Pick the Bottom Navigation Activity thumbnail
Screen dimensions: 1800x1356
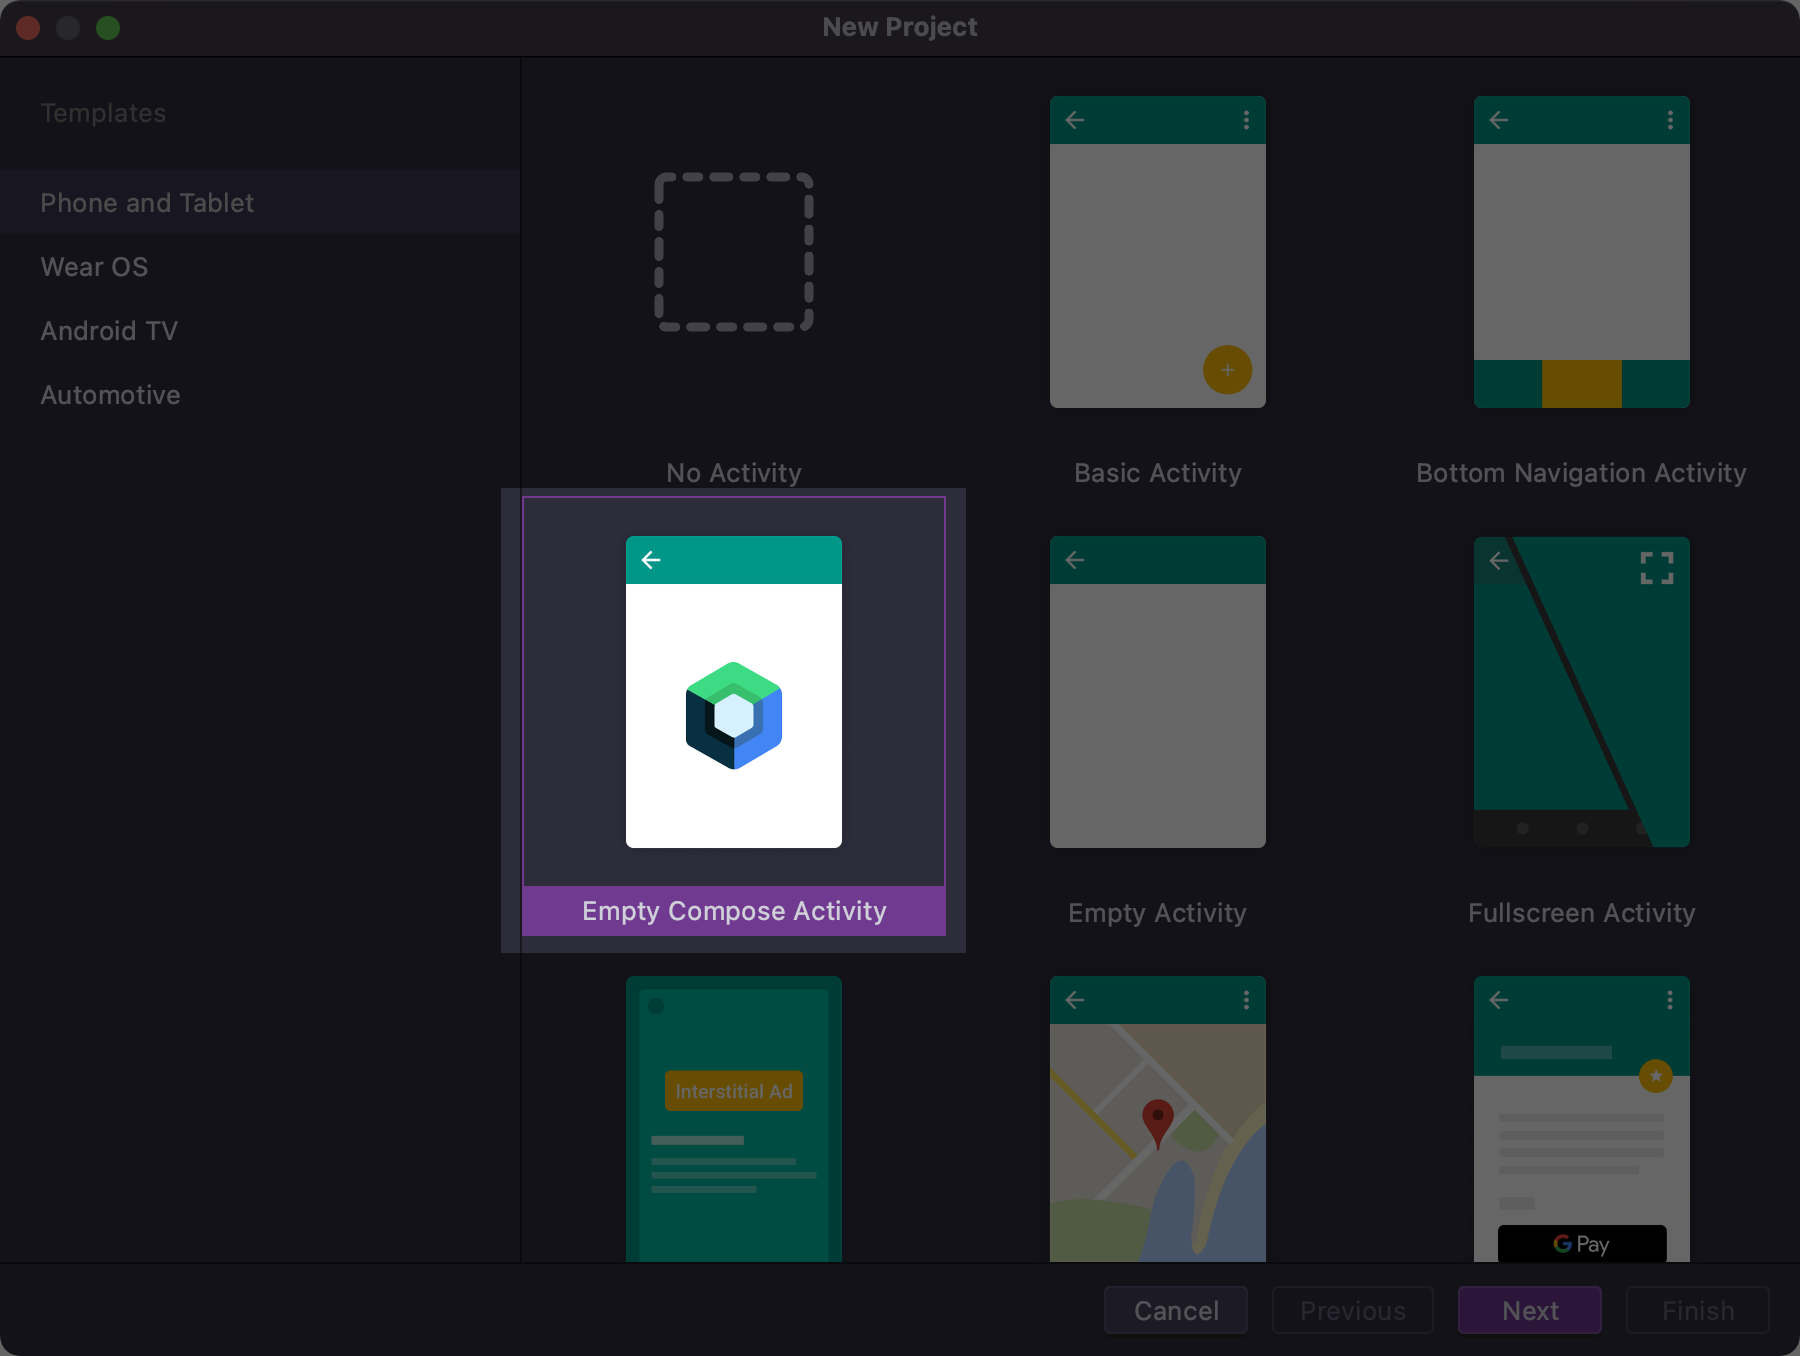tap(1582, 252)
